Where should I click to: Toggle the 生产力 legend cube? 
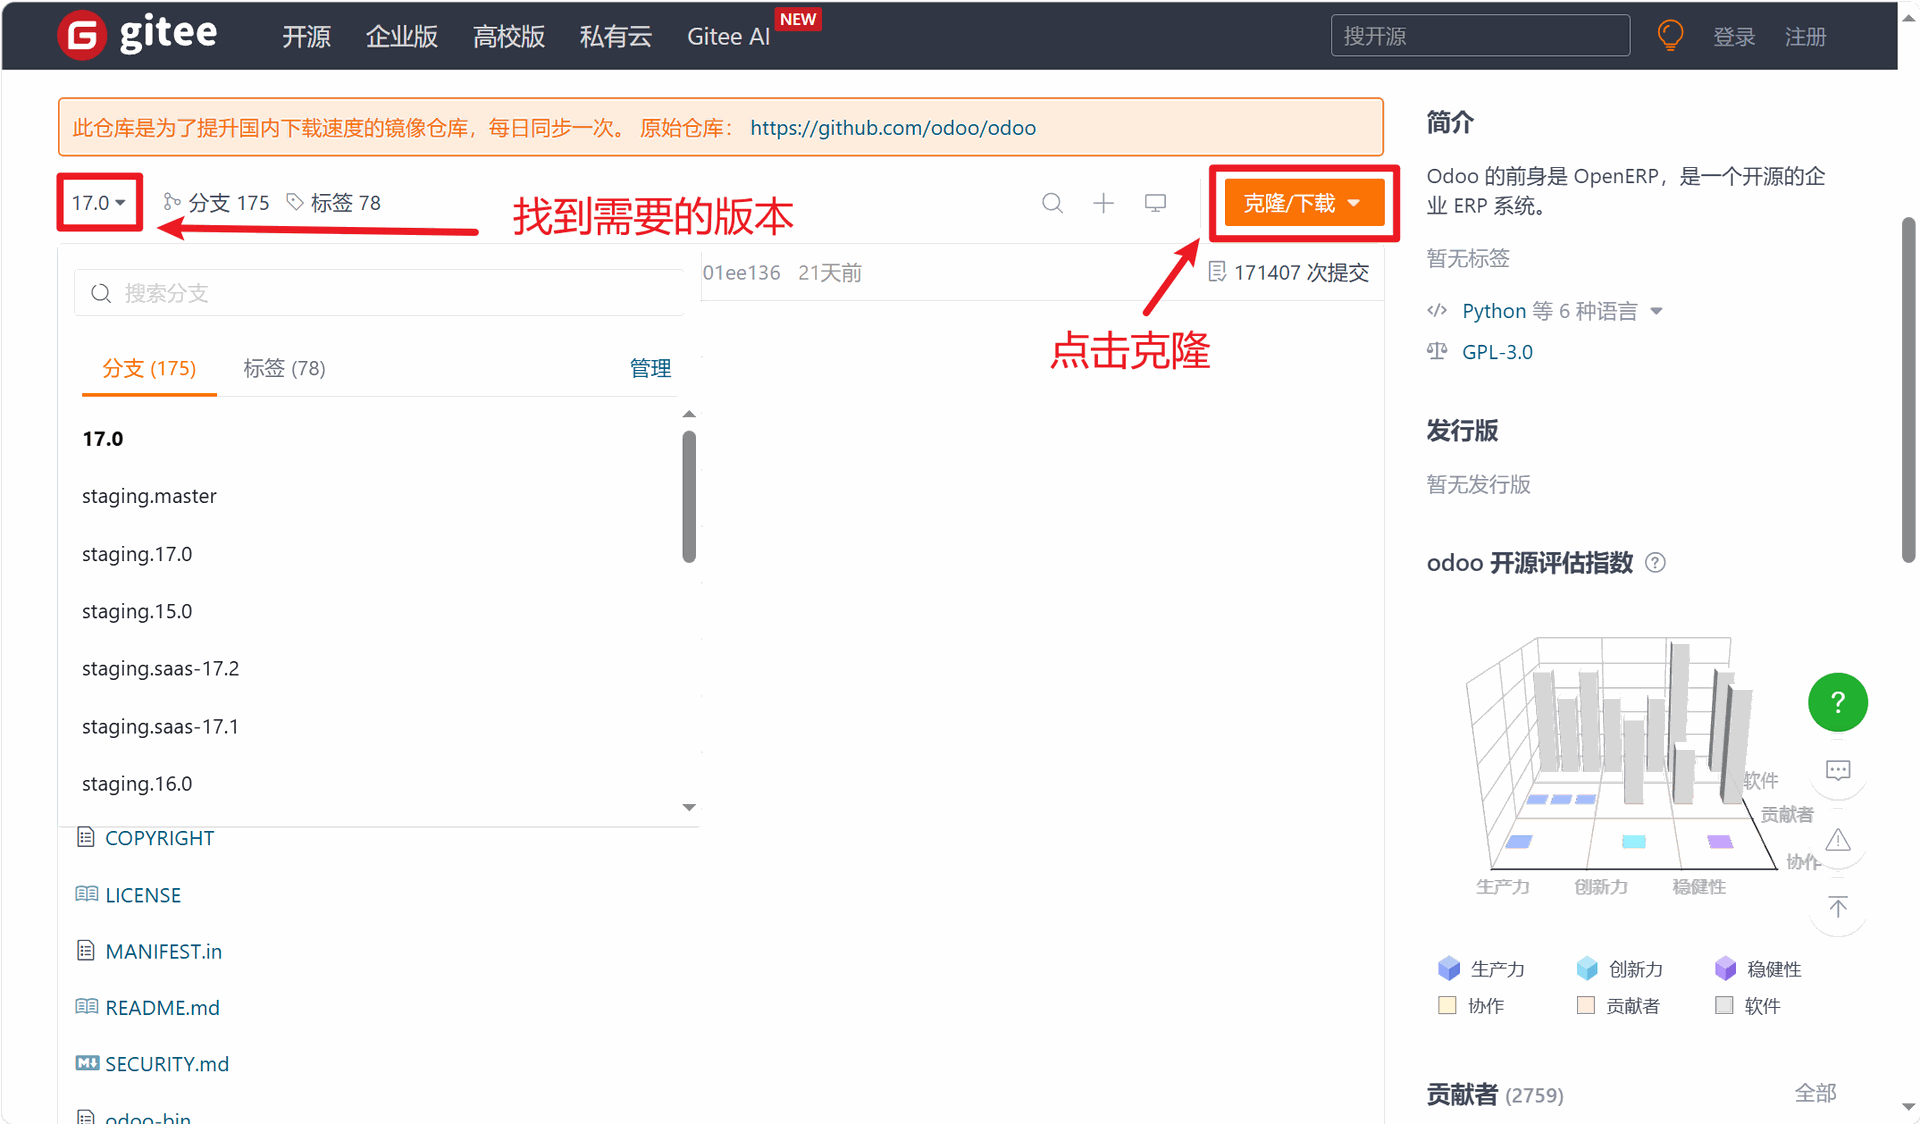point(1448,968)
